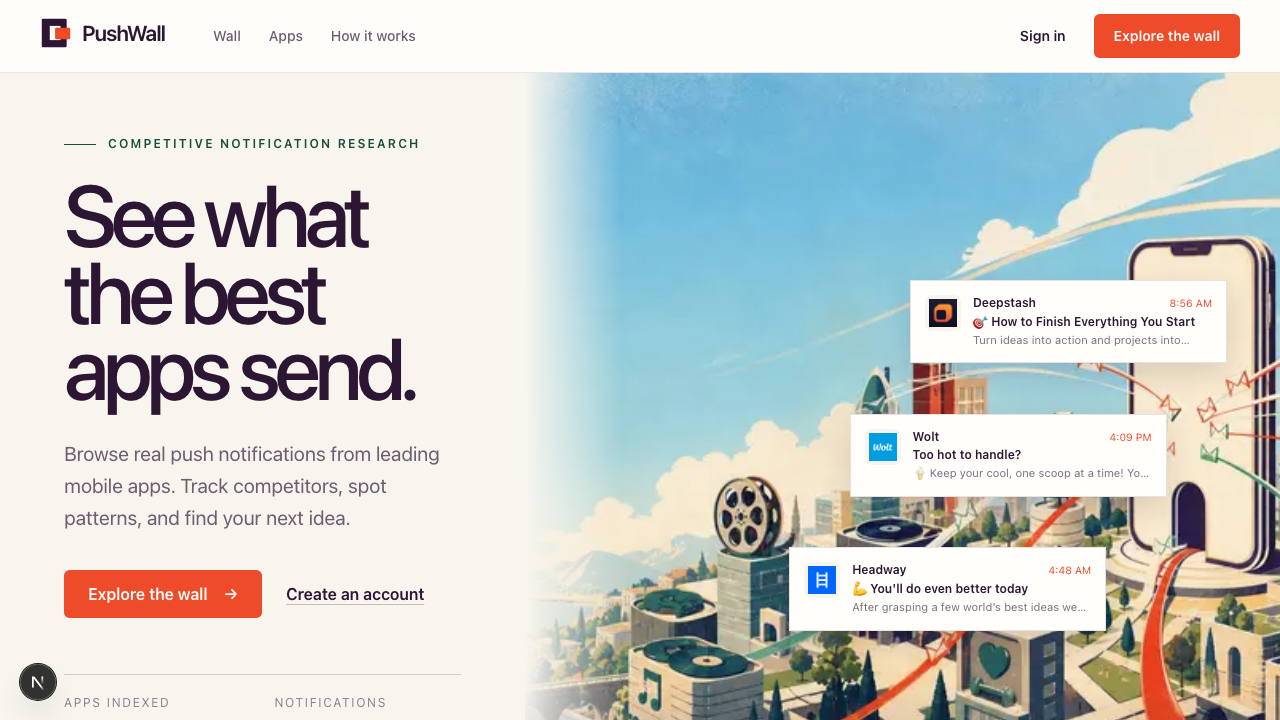The height and width of the screenshot is (720, 1280).
Task: Click the 'See what the best apps send.' headline
Action: point(240,295)
